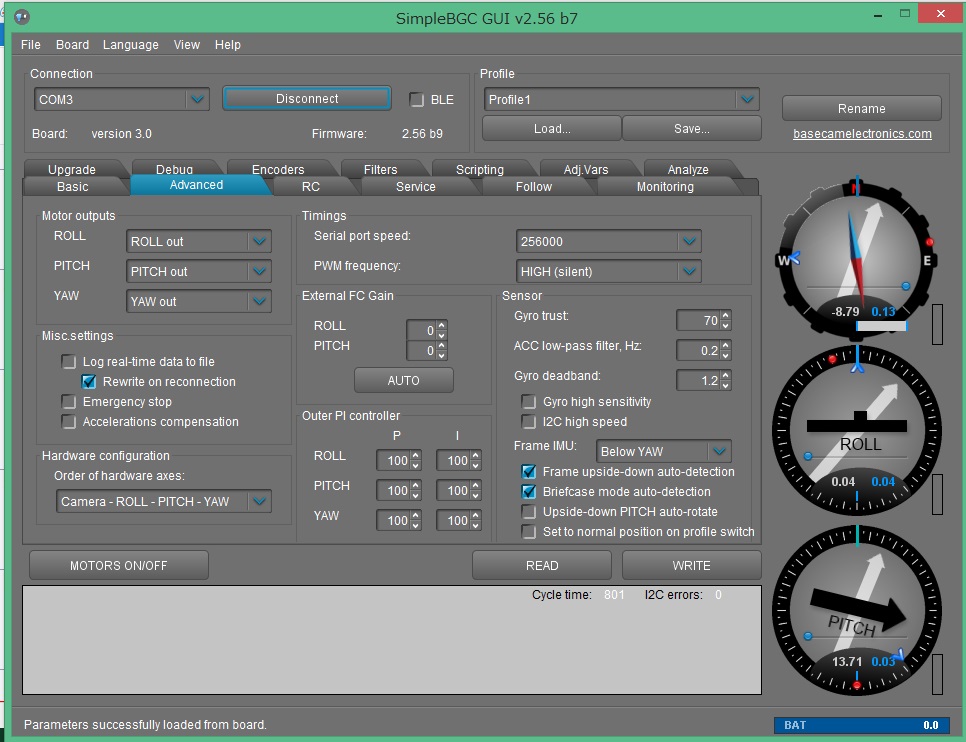Open the COM3 port dropdown

pyautogui.click(x=197, y=99)
